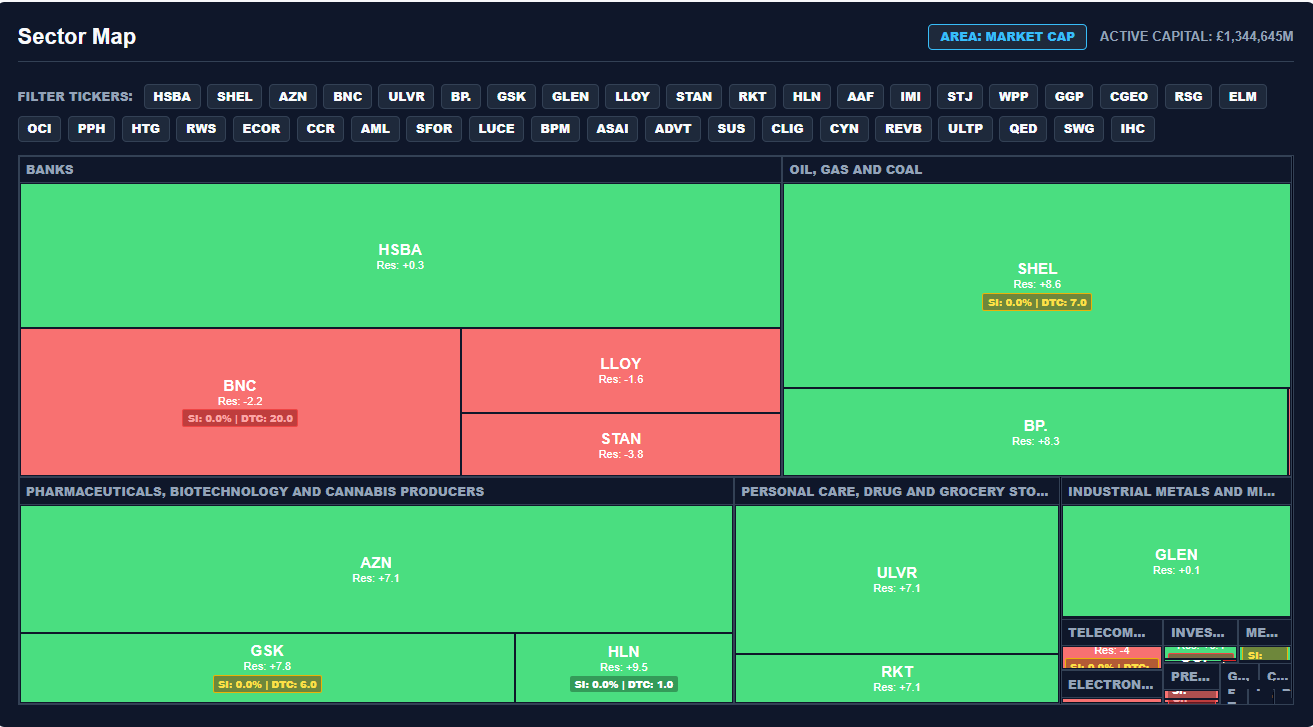Pick the CGEO ticker filter

pos(1130,97)
